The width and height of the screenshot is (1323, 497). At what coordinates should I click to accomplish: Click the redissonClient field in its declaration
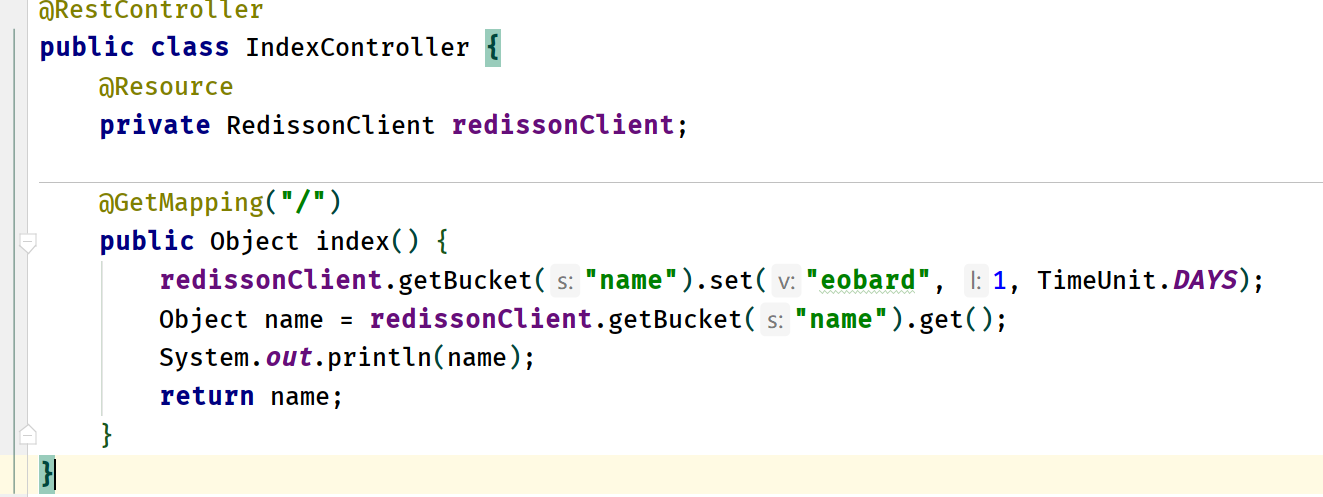(x=562, y=126)
